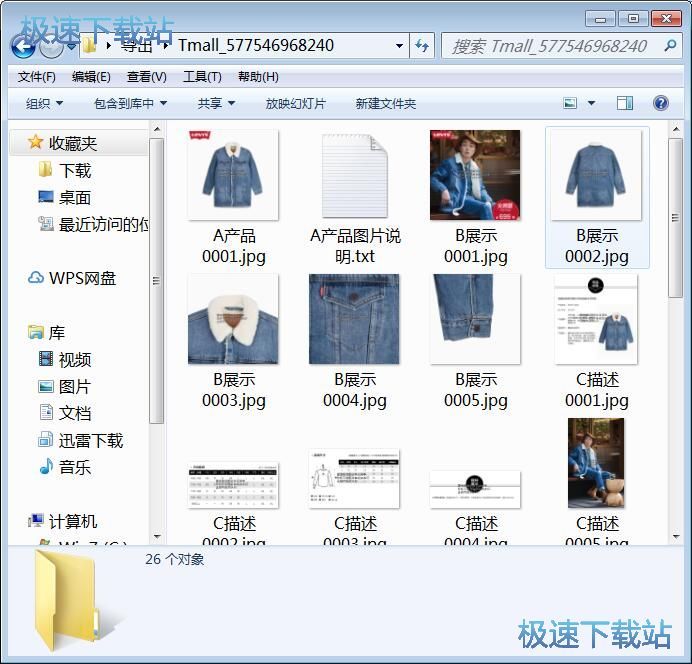Open the 文件(F) menu
The height and width of the screenshot is (664, 692).
[x=37, y=77]
